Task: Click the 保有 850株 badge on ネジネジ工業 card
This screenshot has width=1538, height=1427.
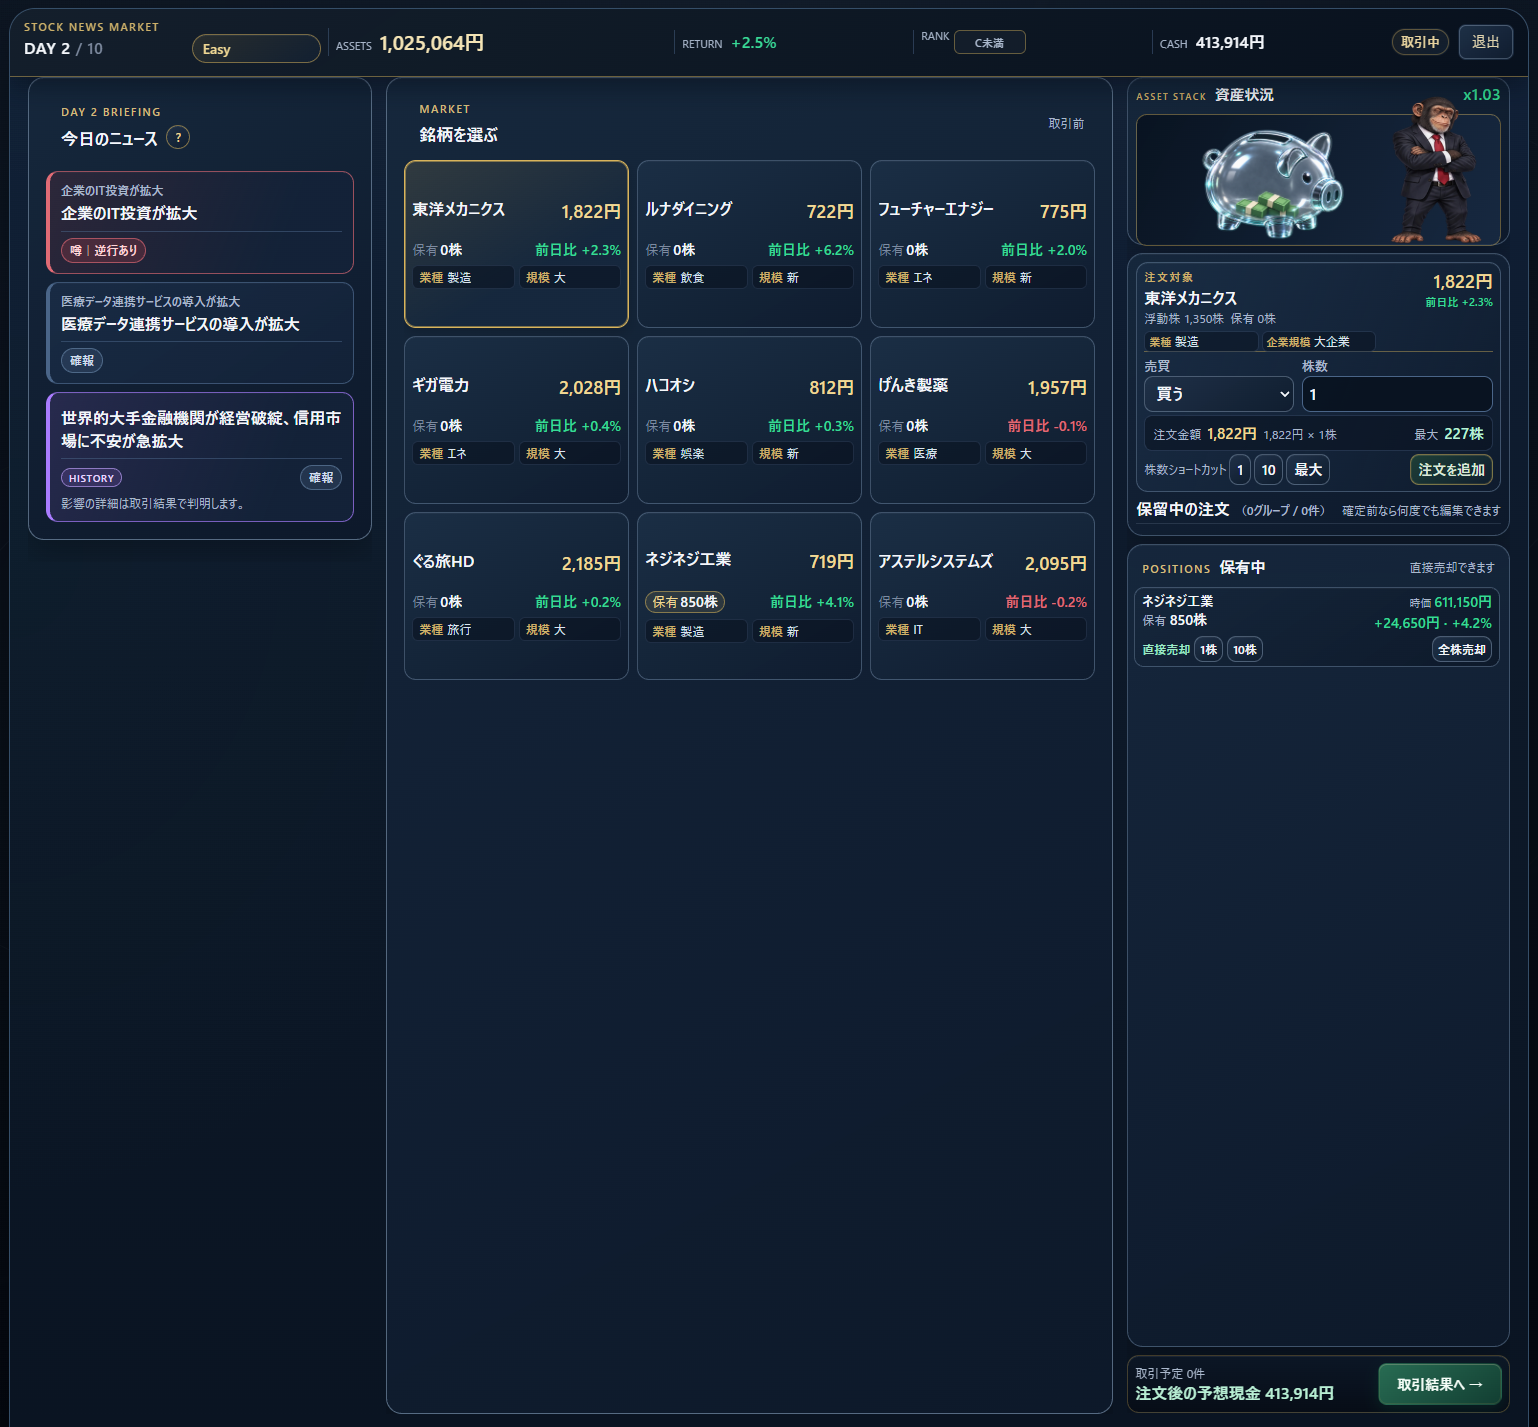Action: click(685, 602)
